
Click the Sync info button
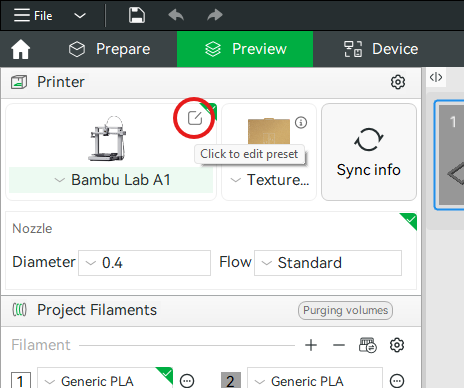369,152
